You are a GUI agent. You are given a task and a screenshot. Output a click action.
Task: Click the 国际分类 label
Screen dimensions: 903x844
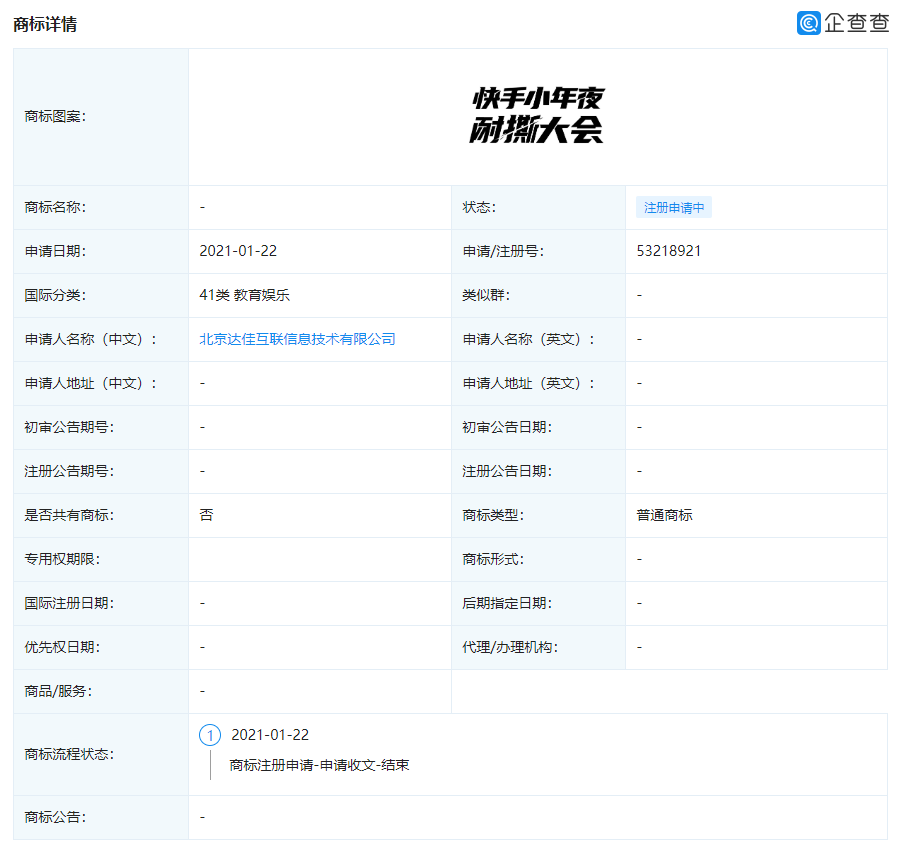coord(55,295)
